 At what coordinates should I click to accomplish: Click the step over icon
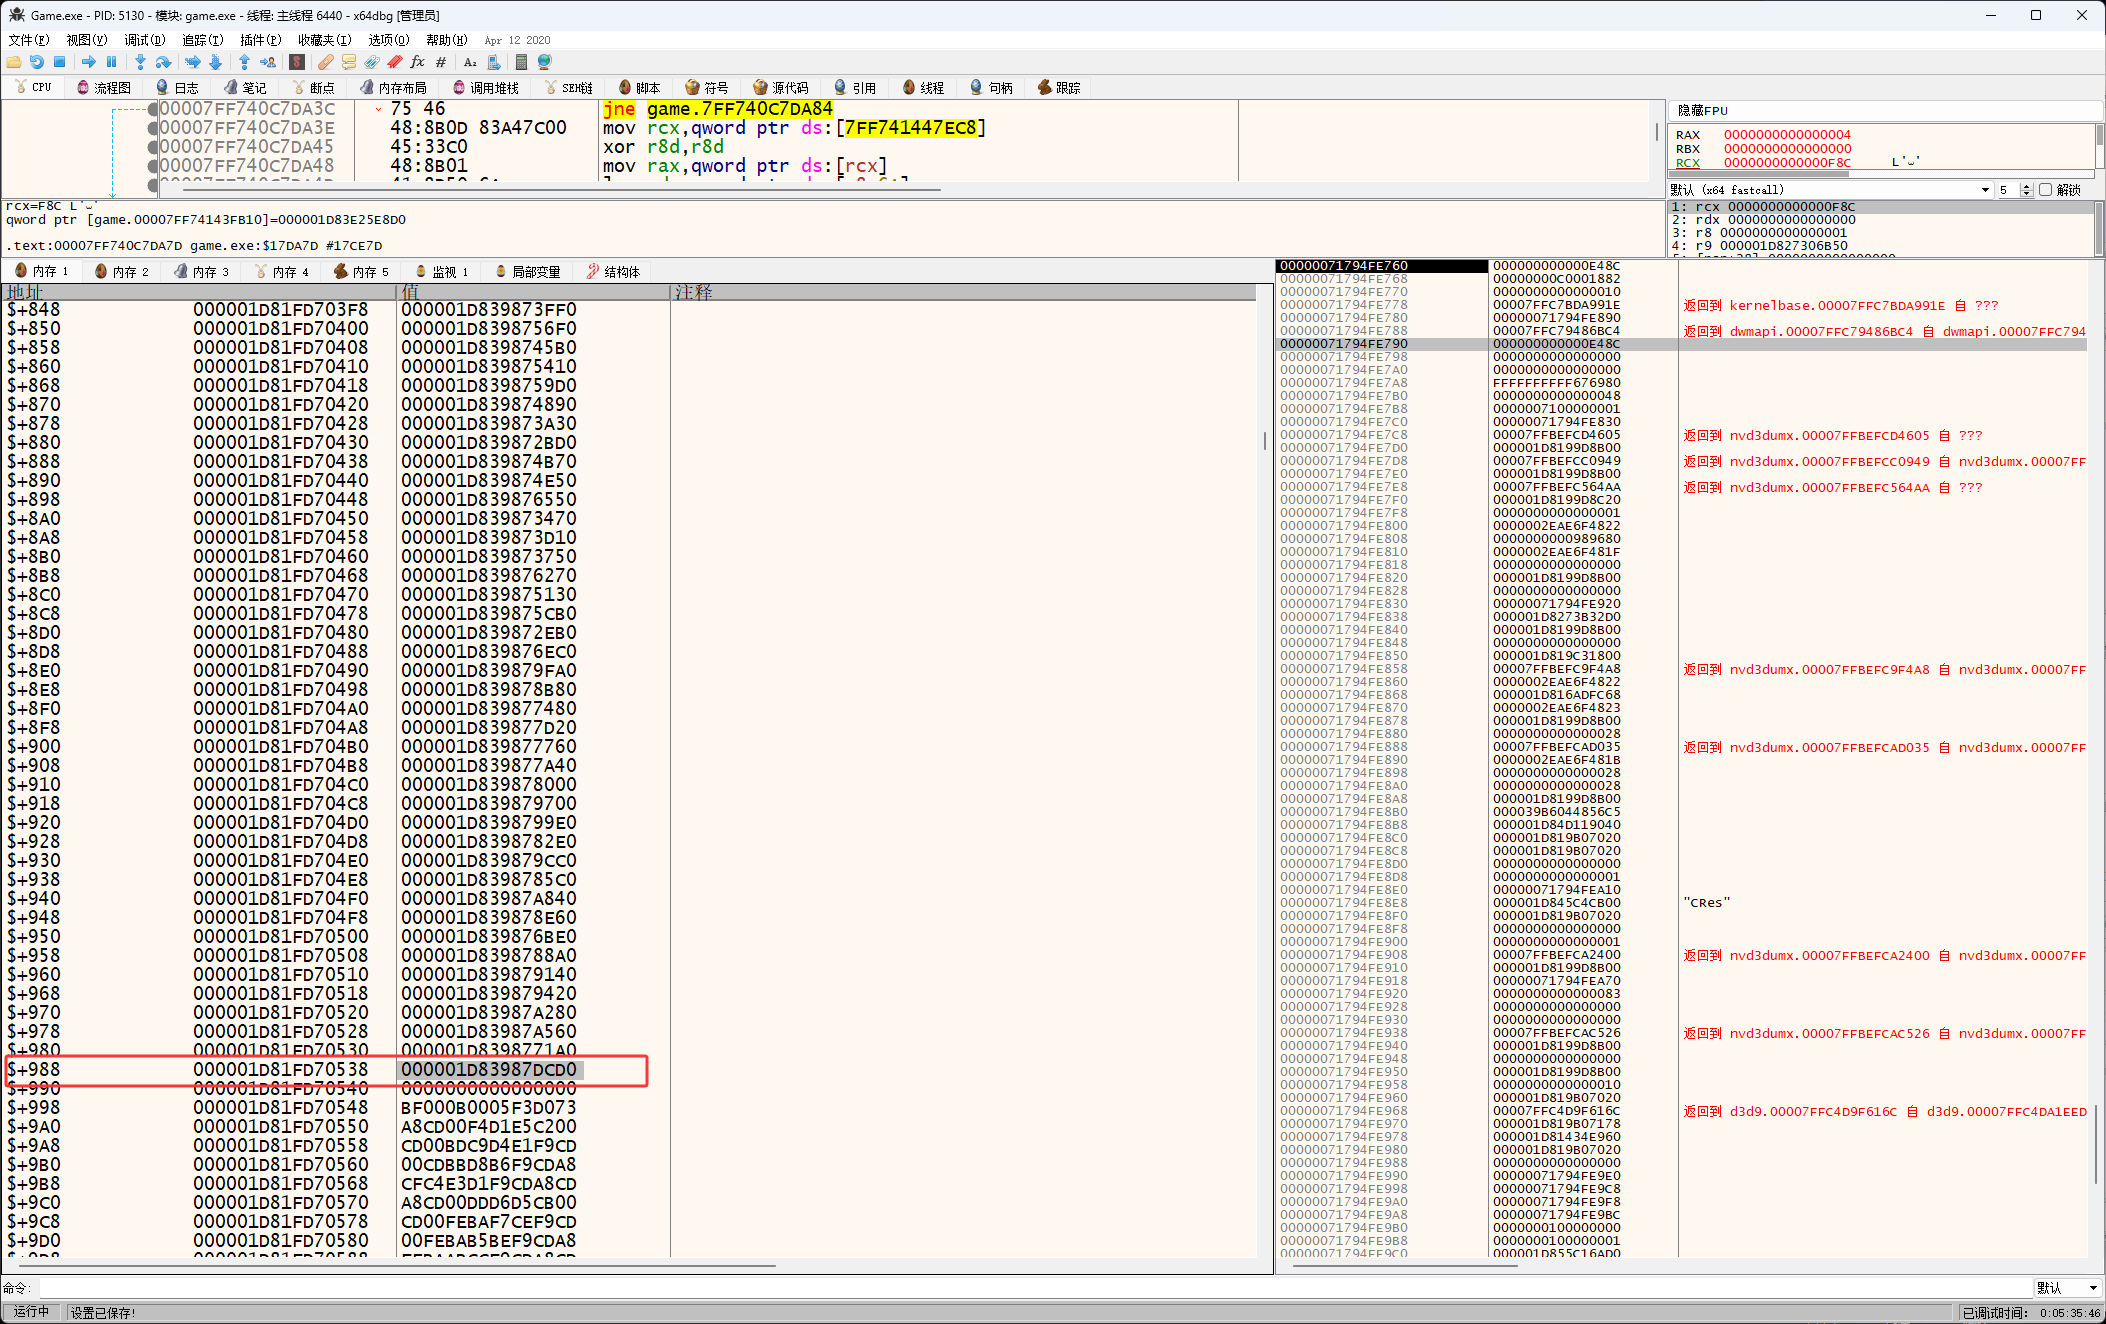[x=163, y=62]
